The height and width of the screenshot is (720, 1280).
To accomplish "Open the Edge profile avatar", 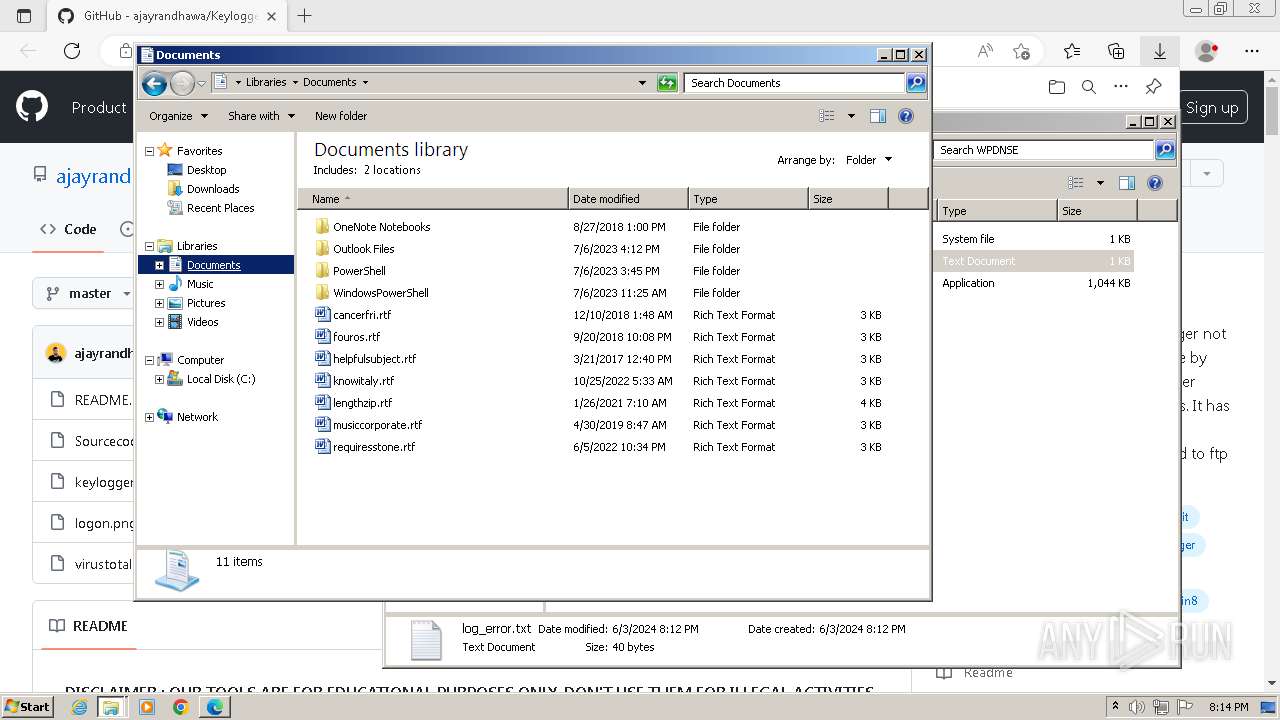I will tap(1207, 51).
